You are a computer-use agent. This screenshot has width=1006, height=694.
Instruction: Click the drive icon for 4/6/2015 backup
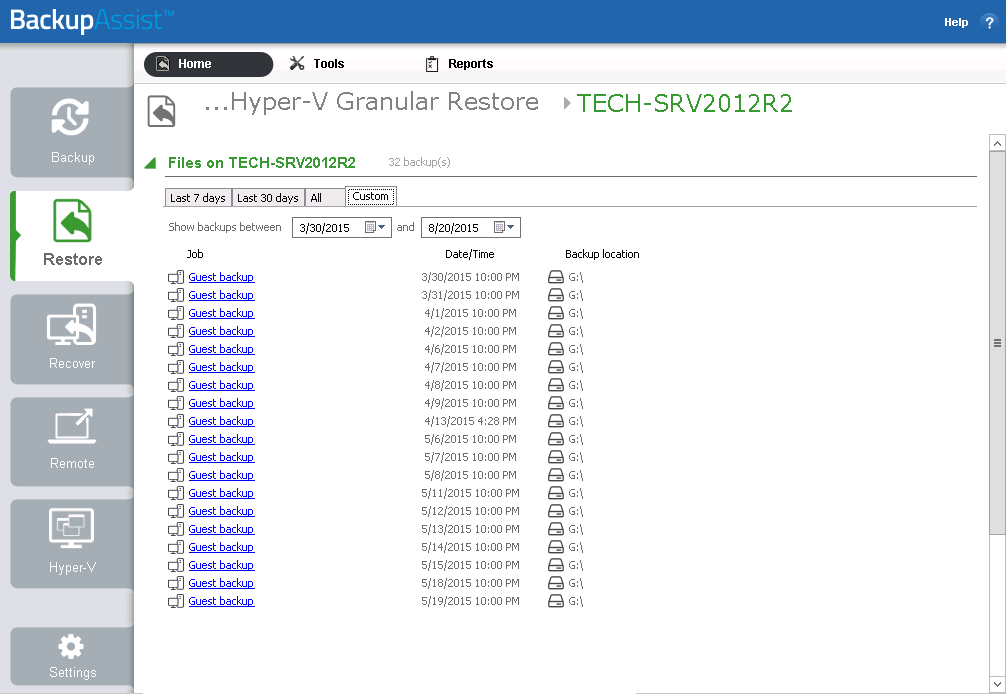[556, 349]
